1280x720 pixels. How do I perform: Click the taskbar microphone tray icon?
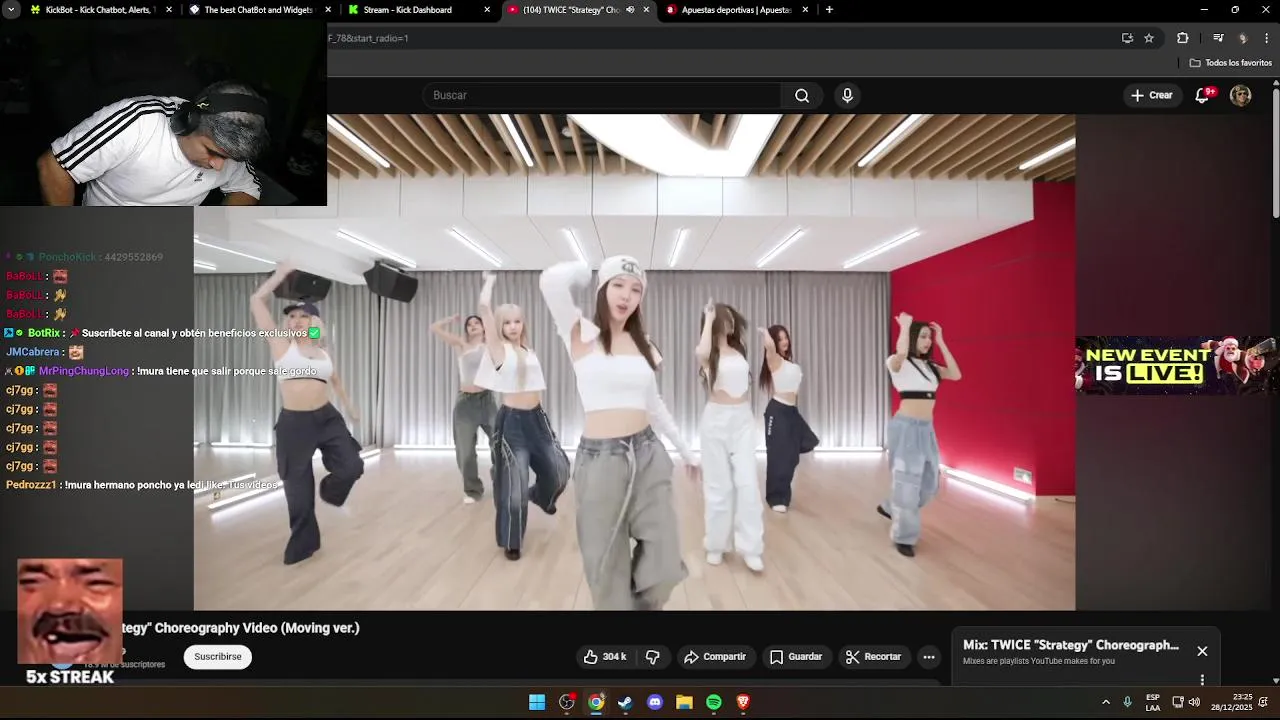(x=1128, y=702)
